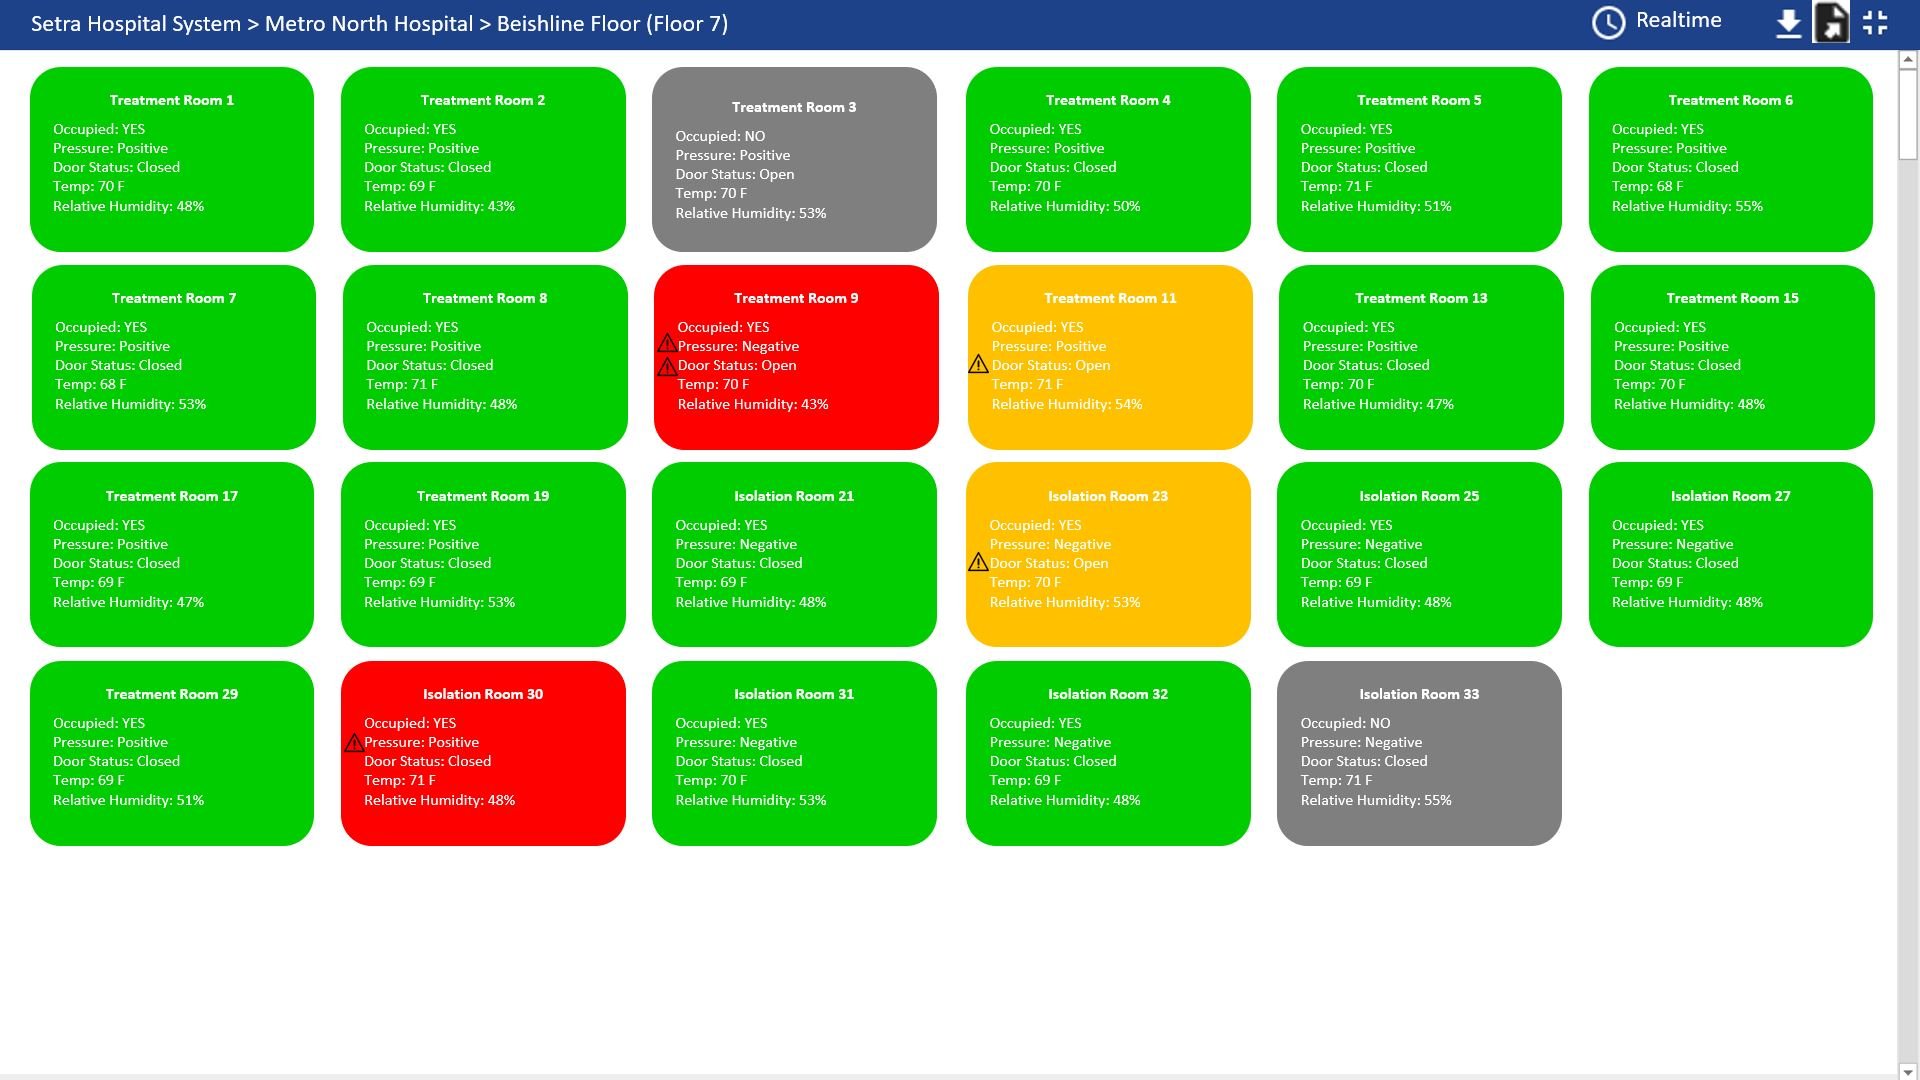Click Isolation Room 30 red alert card

tap(483, 753)
